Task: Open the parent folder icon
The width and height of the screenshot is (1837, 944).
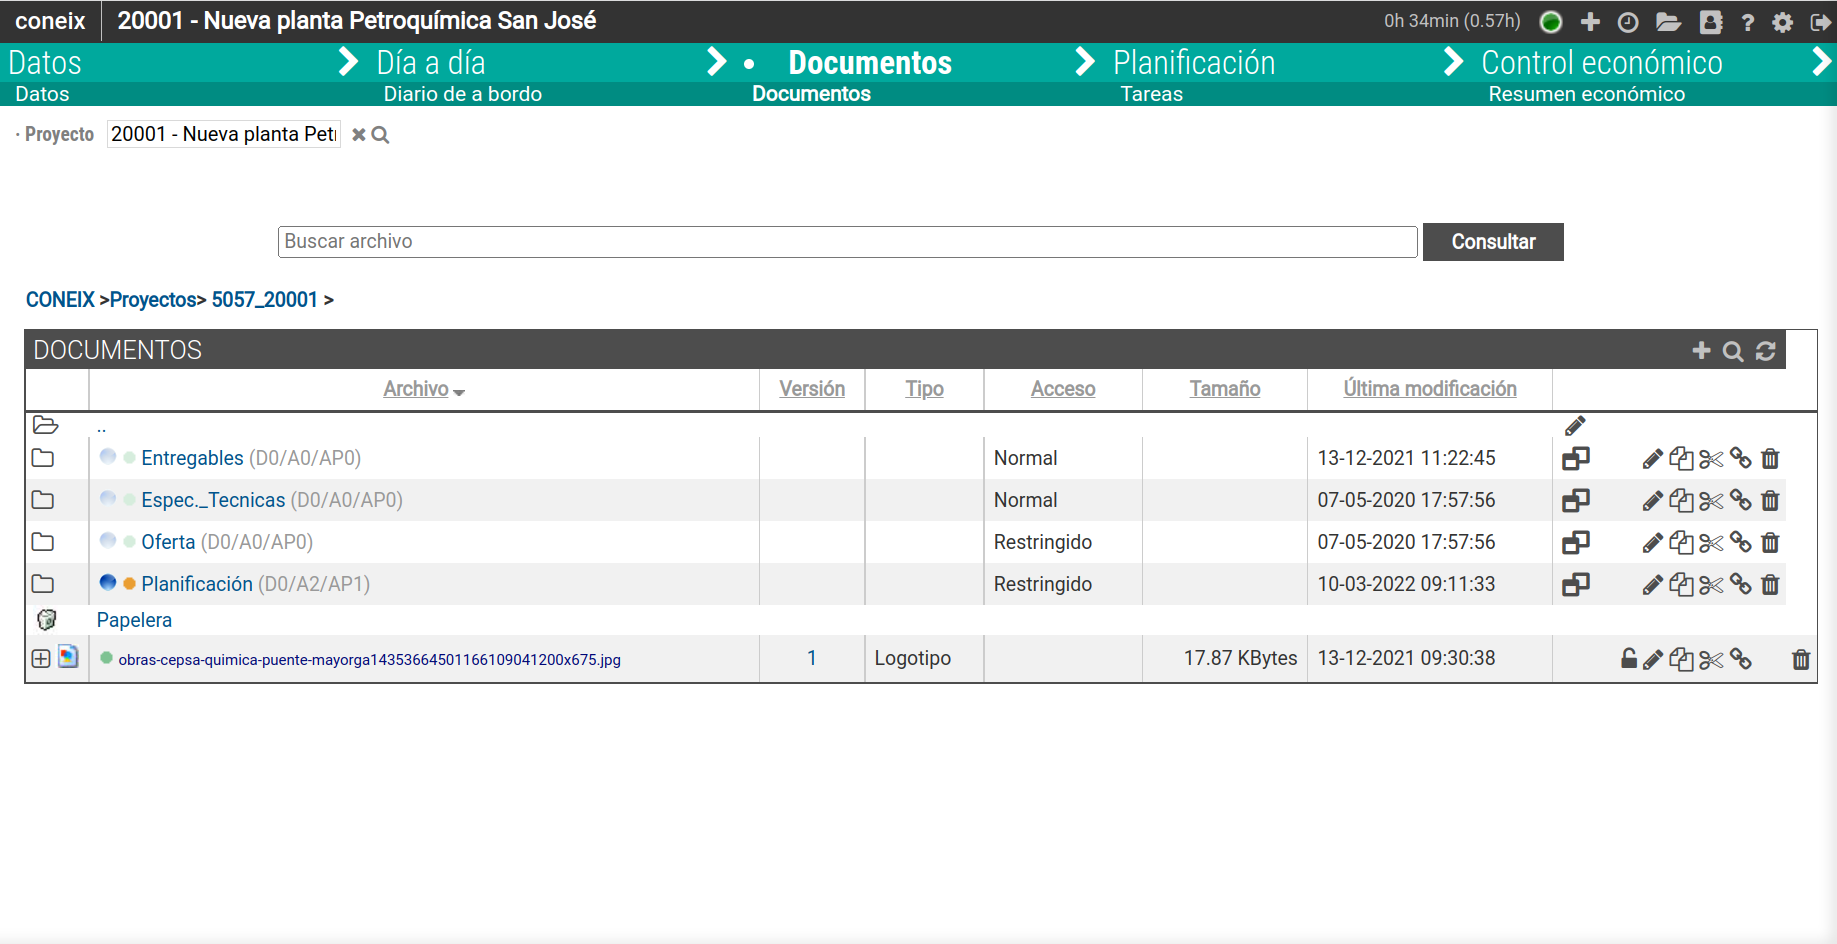Action: 45,425
